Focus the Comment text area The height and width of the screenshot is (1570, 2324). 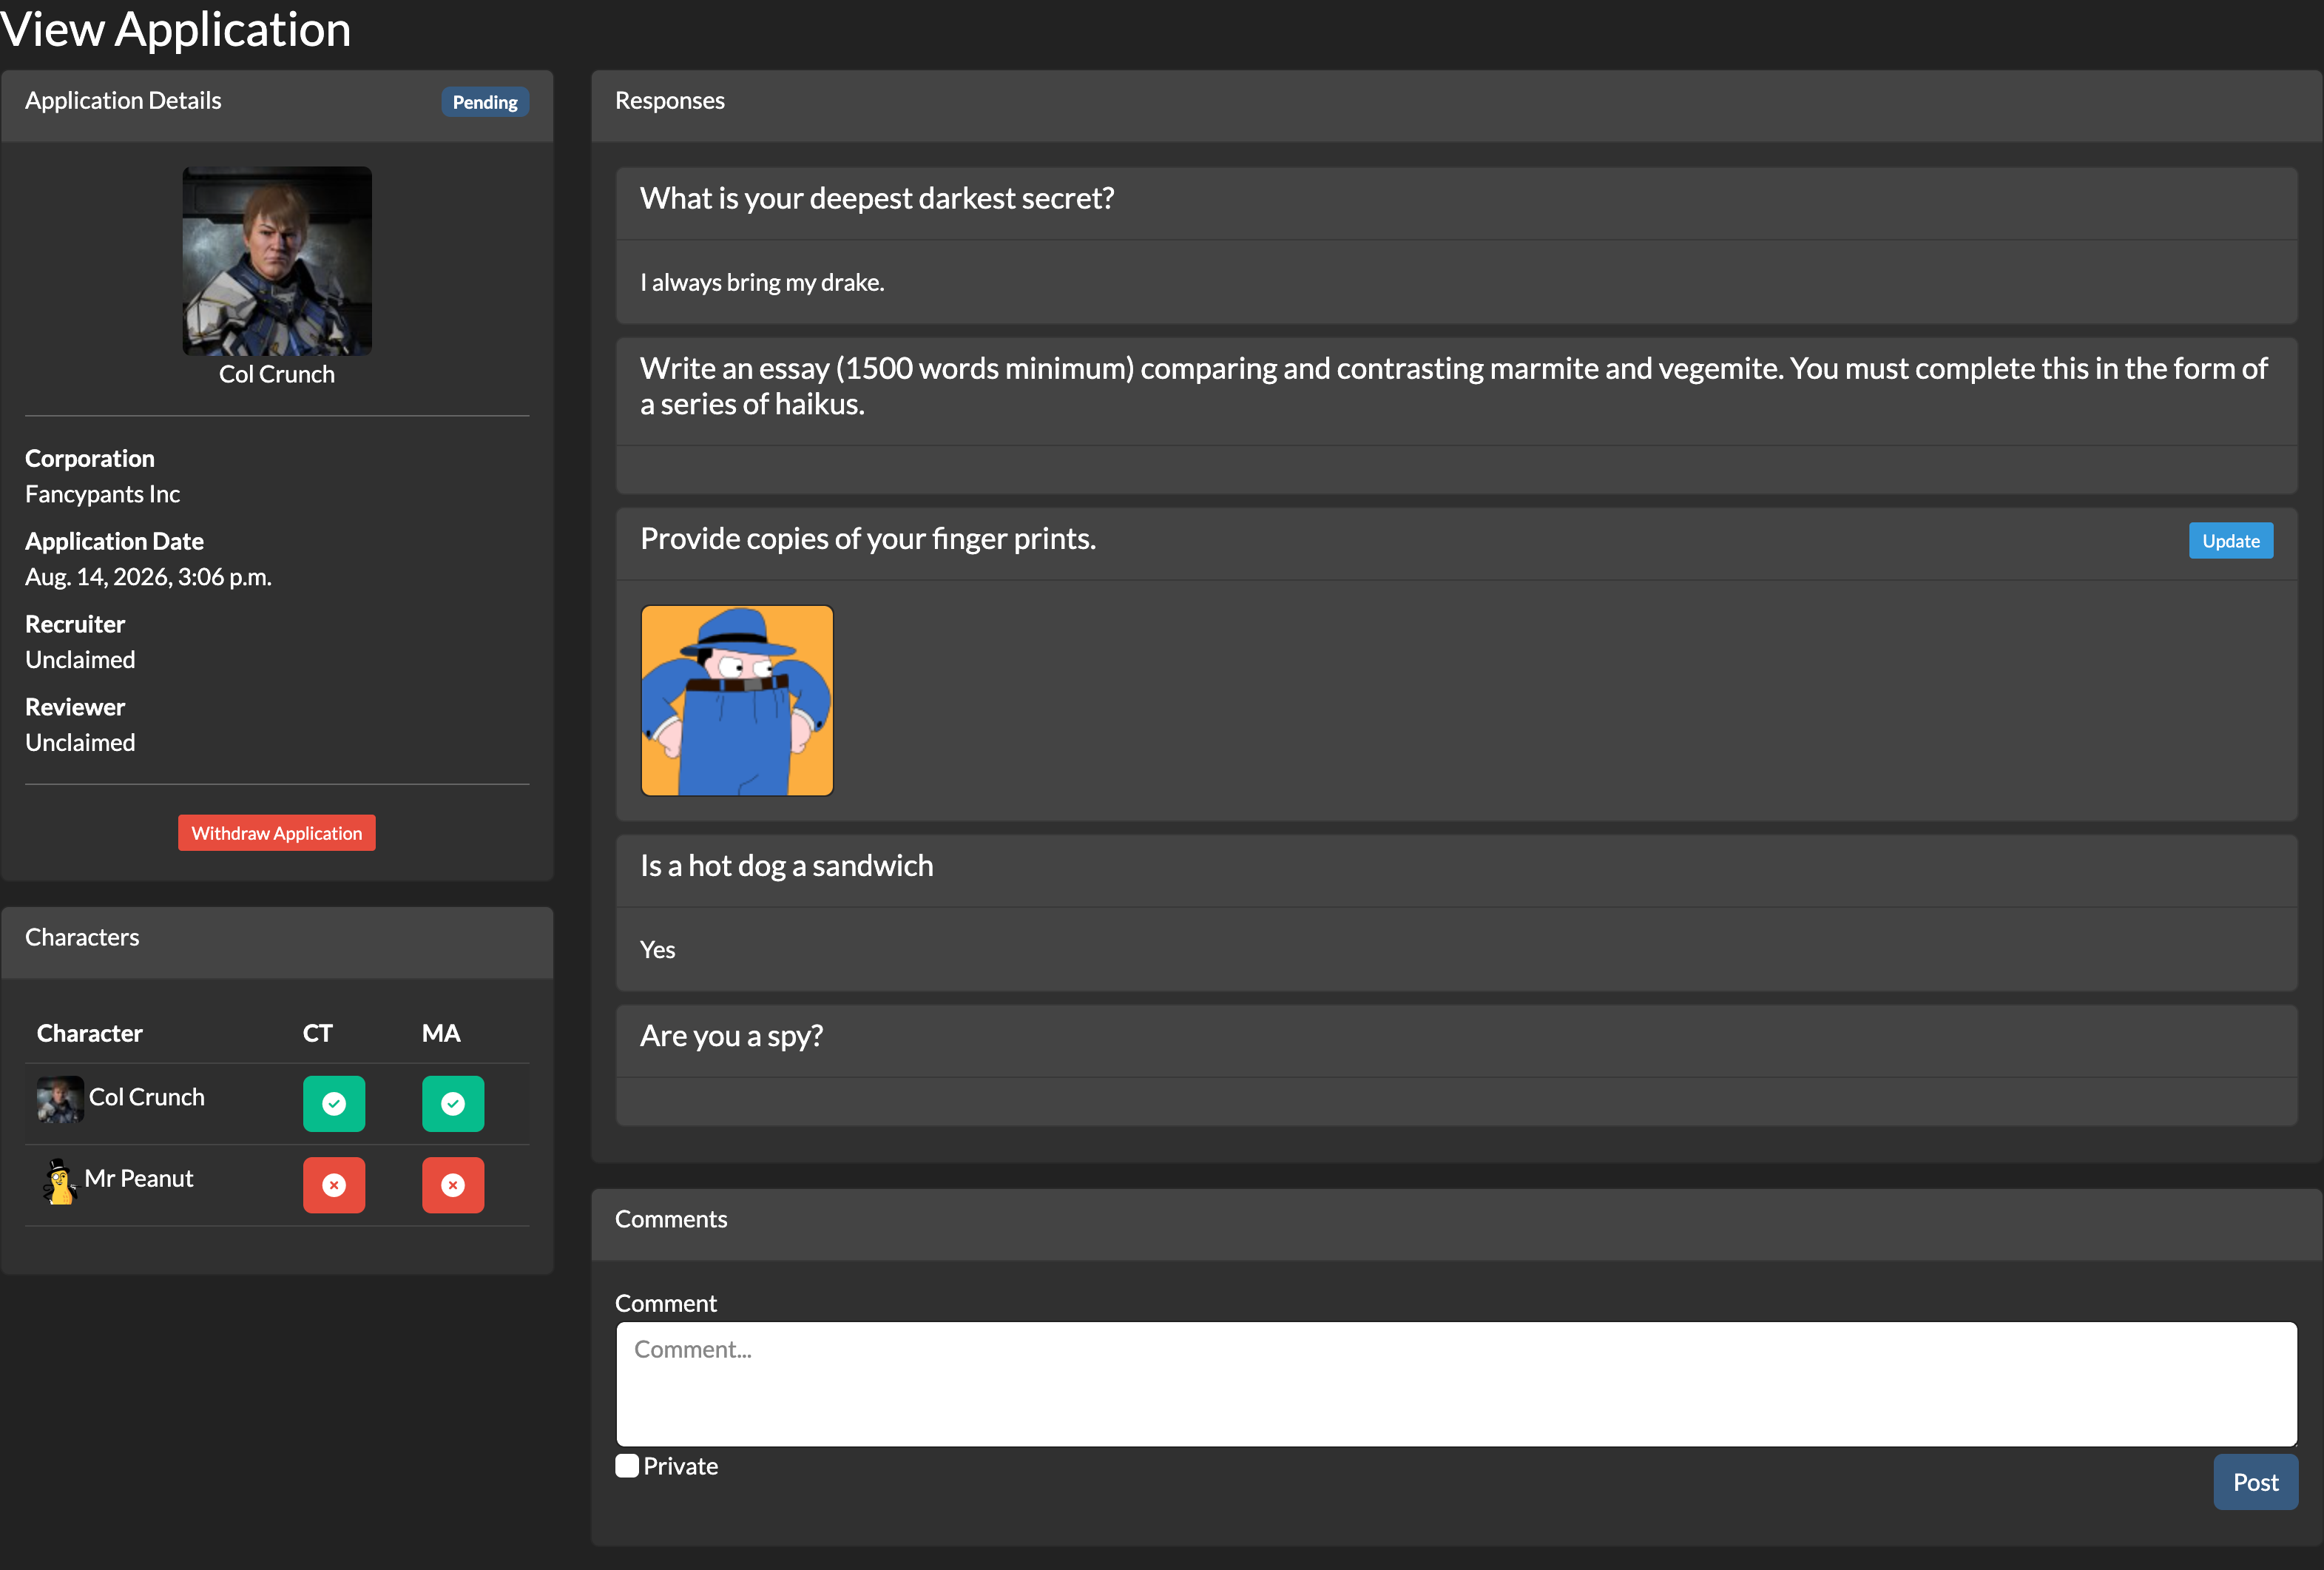click(1456, 1384)
